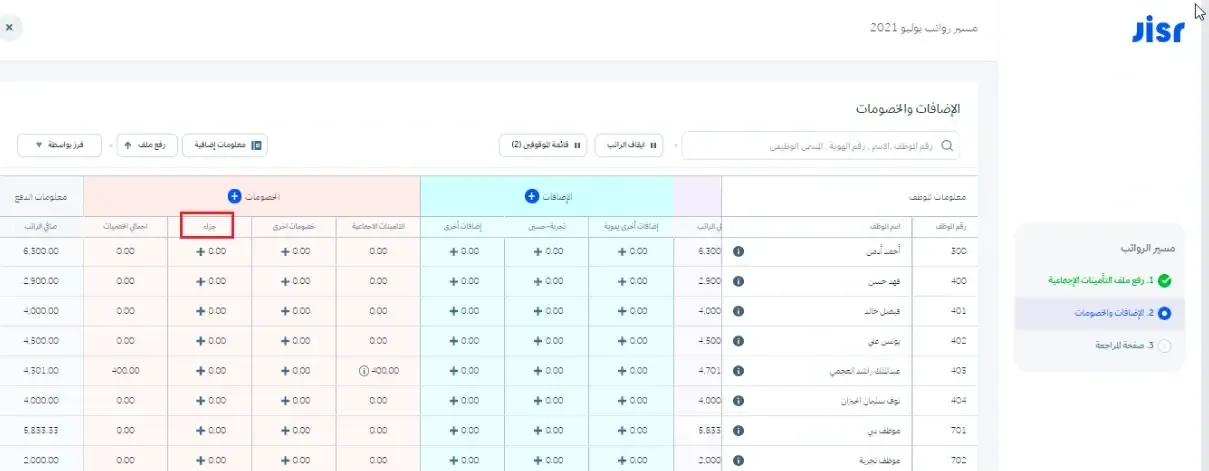The height and width of the screenshot is (471, 1209).
Task: Click the التأمينات الاجتماعية column header
Action: [379, 226]
